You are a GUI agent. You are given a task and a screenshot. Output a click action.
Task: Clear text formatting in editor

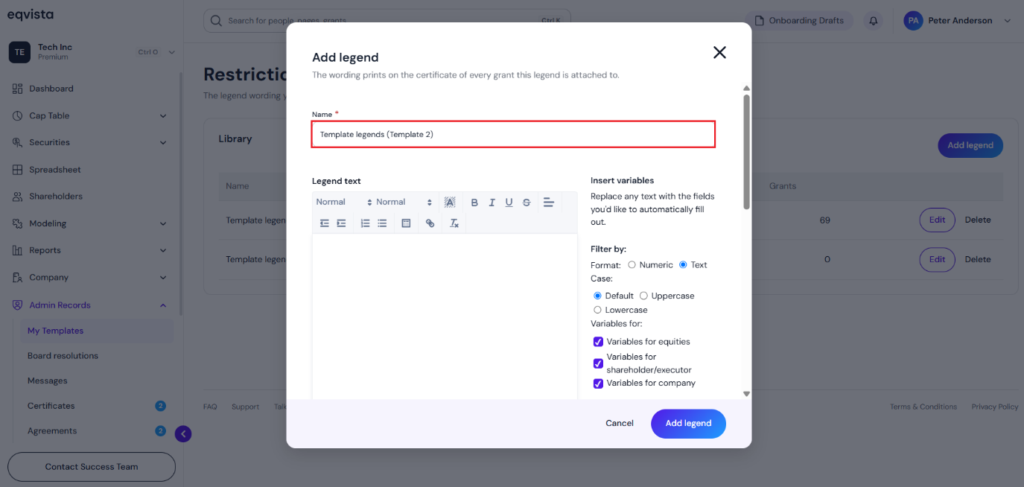click(454, 223)
